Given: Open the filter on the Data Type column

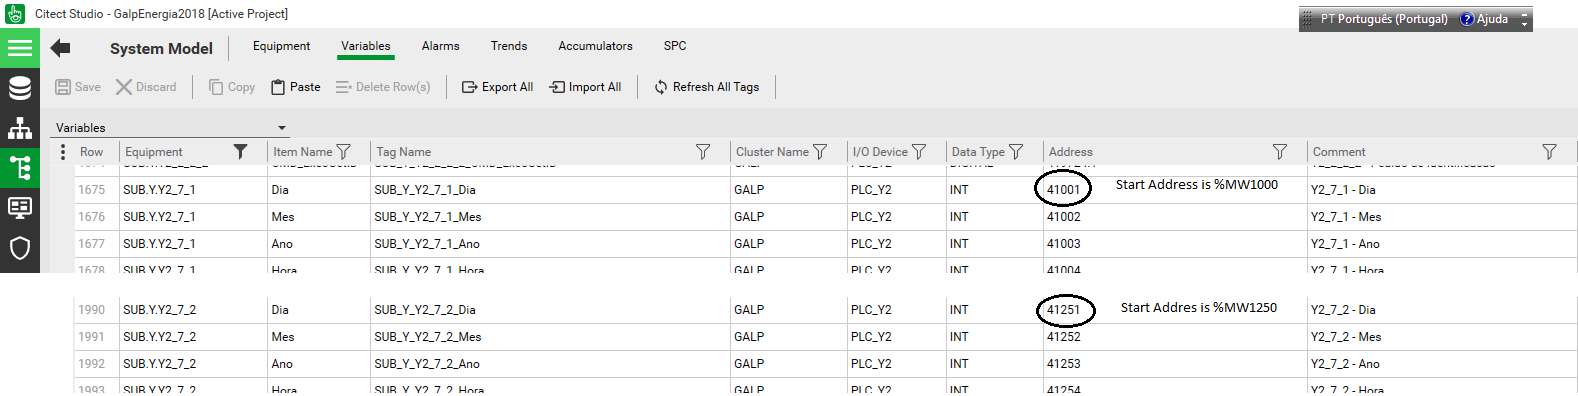Looking at the screenshot, I should 1016,152.
